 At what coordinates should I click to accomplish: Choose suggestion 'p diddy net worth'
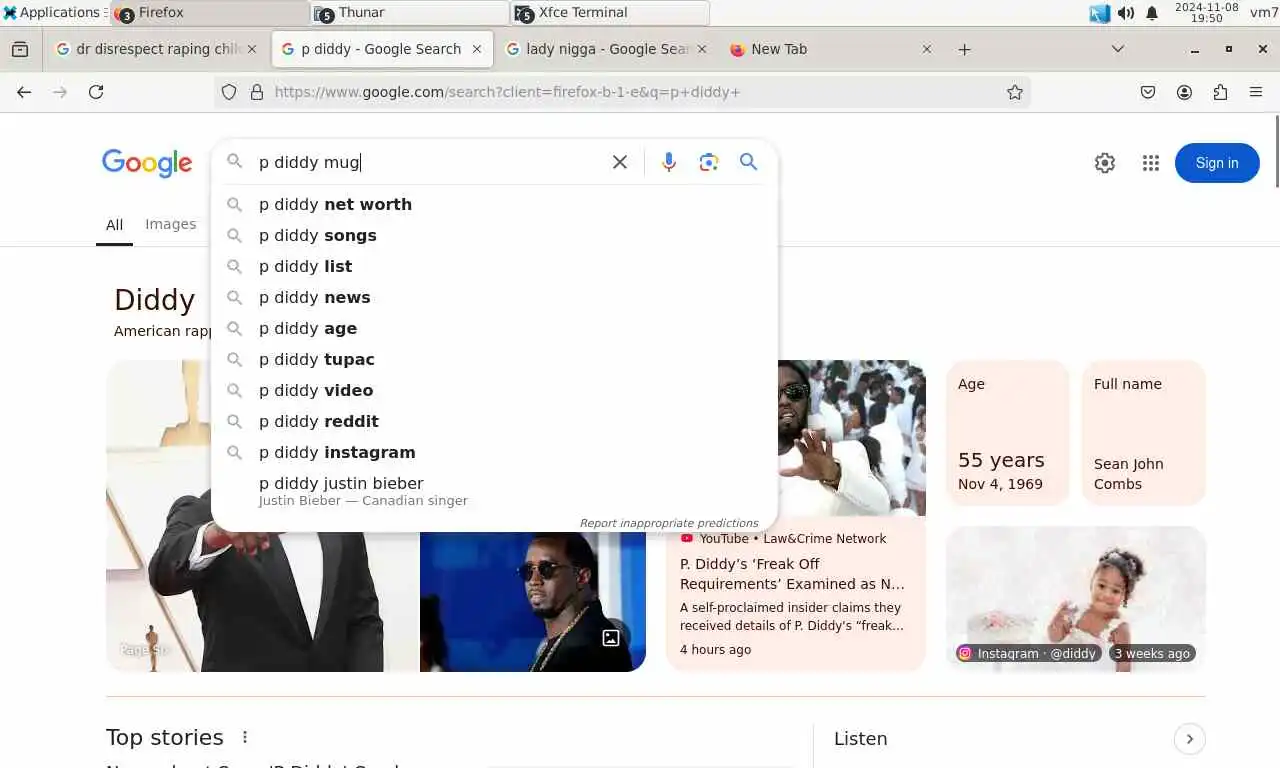click(494, 204)
